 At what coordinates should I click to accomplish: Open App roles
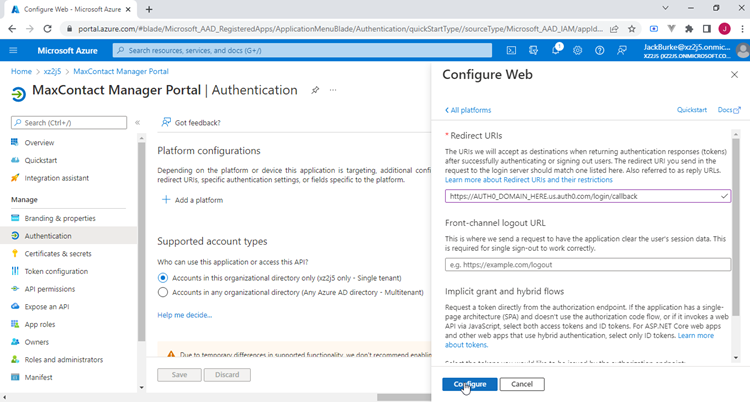tap(40, 324)
